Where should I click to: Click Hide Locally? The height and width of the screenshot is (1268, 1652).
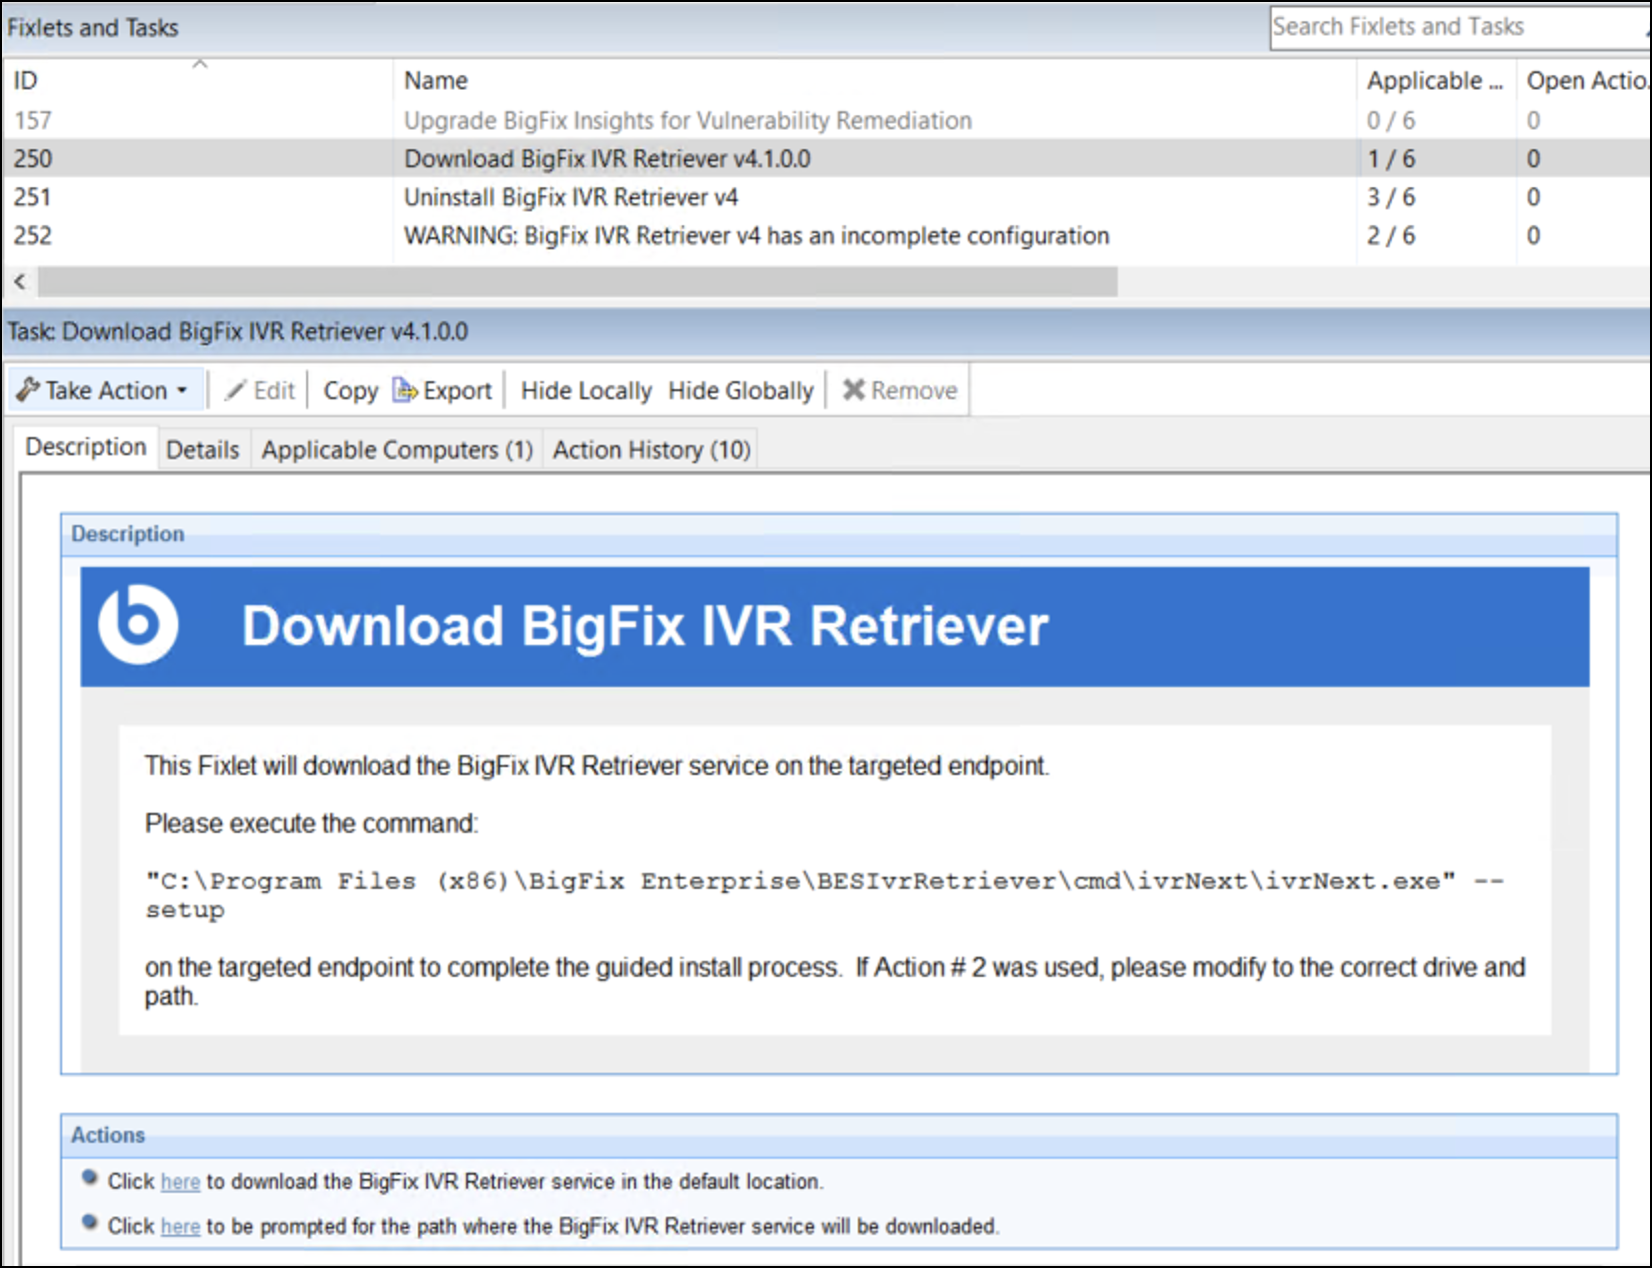click(x=586, y=390)
